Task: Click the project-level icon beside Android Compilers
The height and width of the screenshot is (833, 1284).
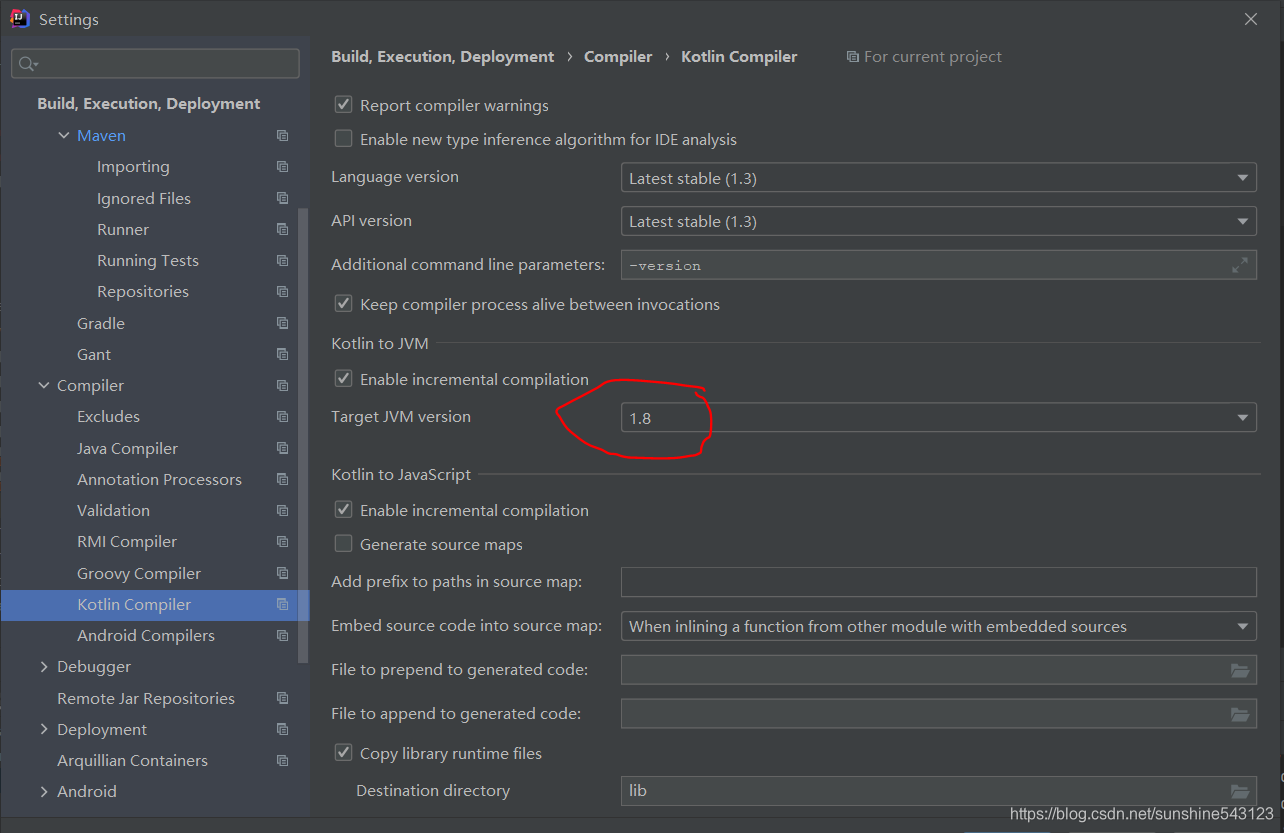Action: (283, 636)
